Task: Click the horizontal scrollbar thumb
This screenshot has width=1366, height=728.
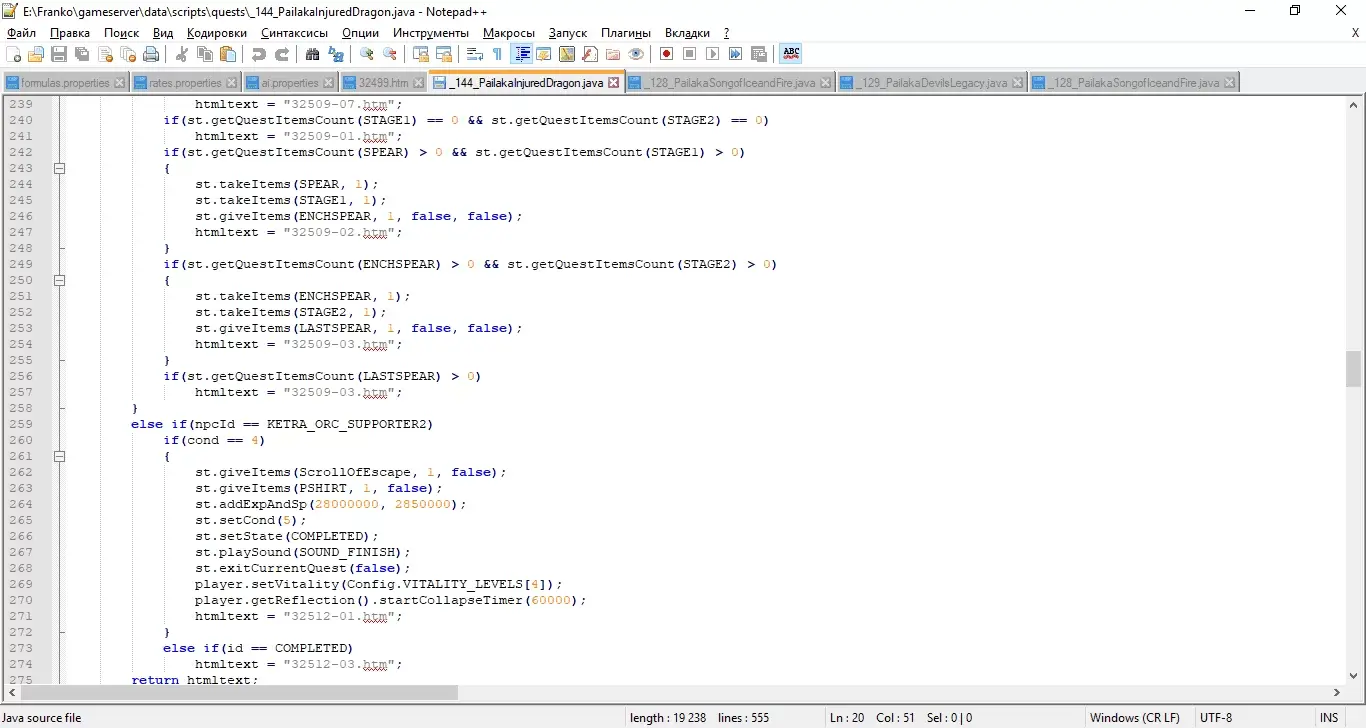Action: [x=239, y=692]
